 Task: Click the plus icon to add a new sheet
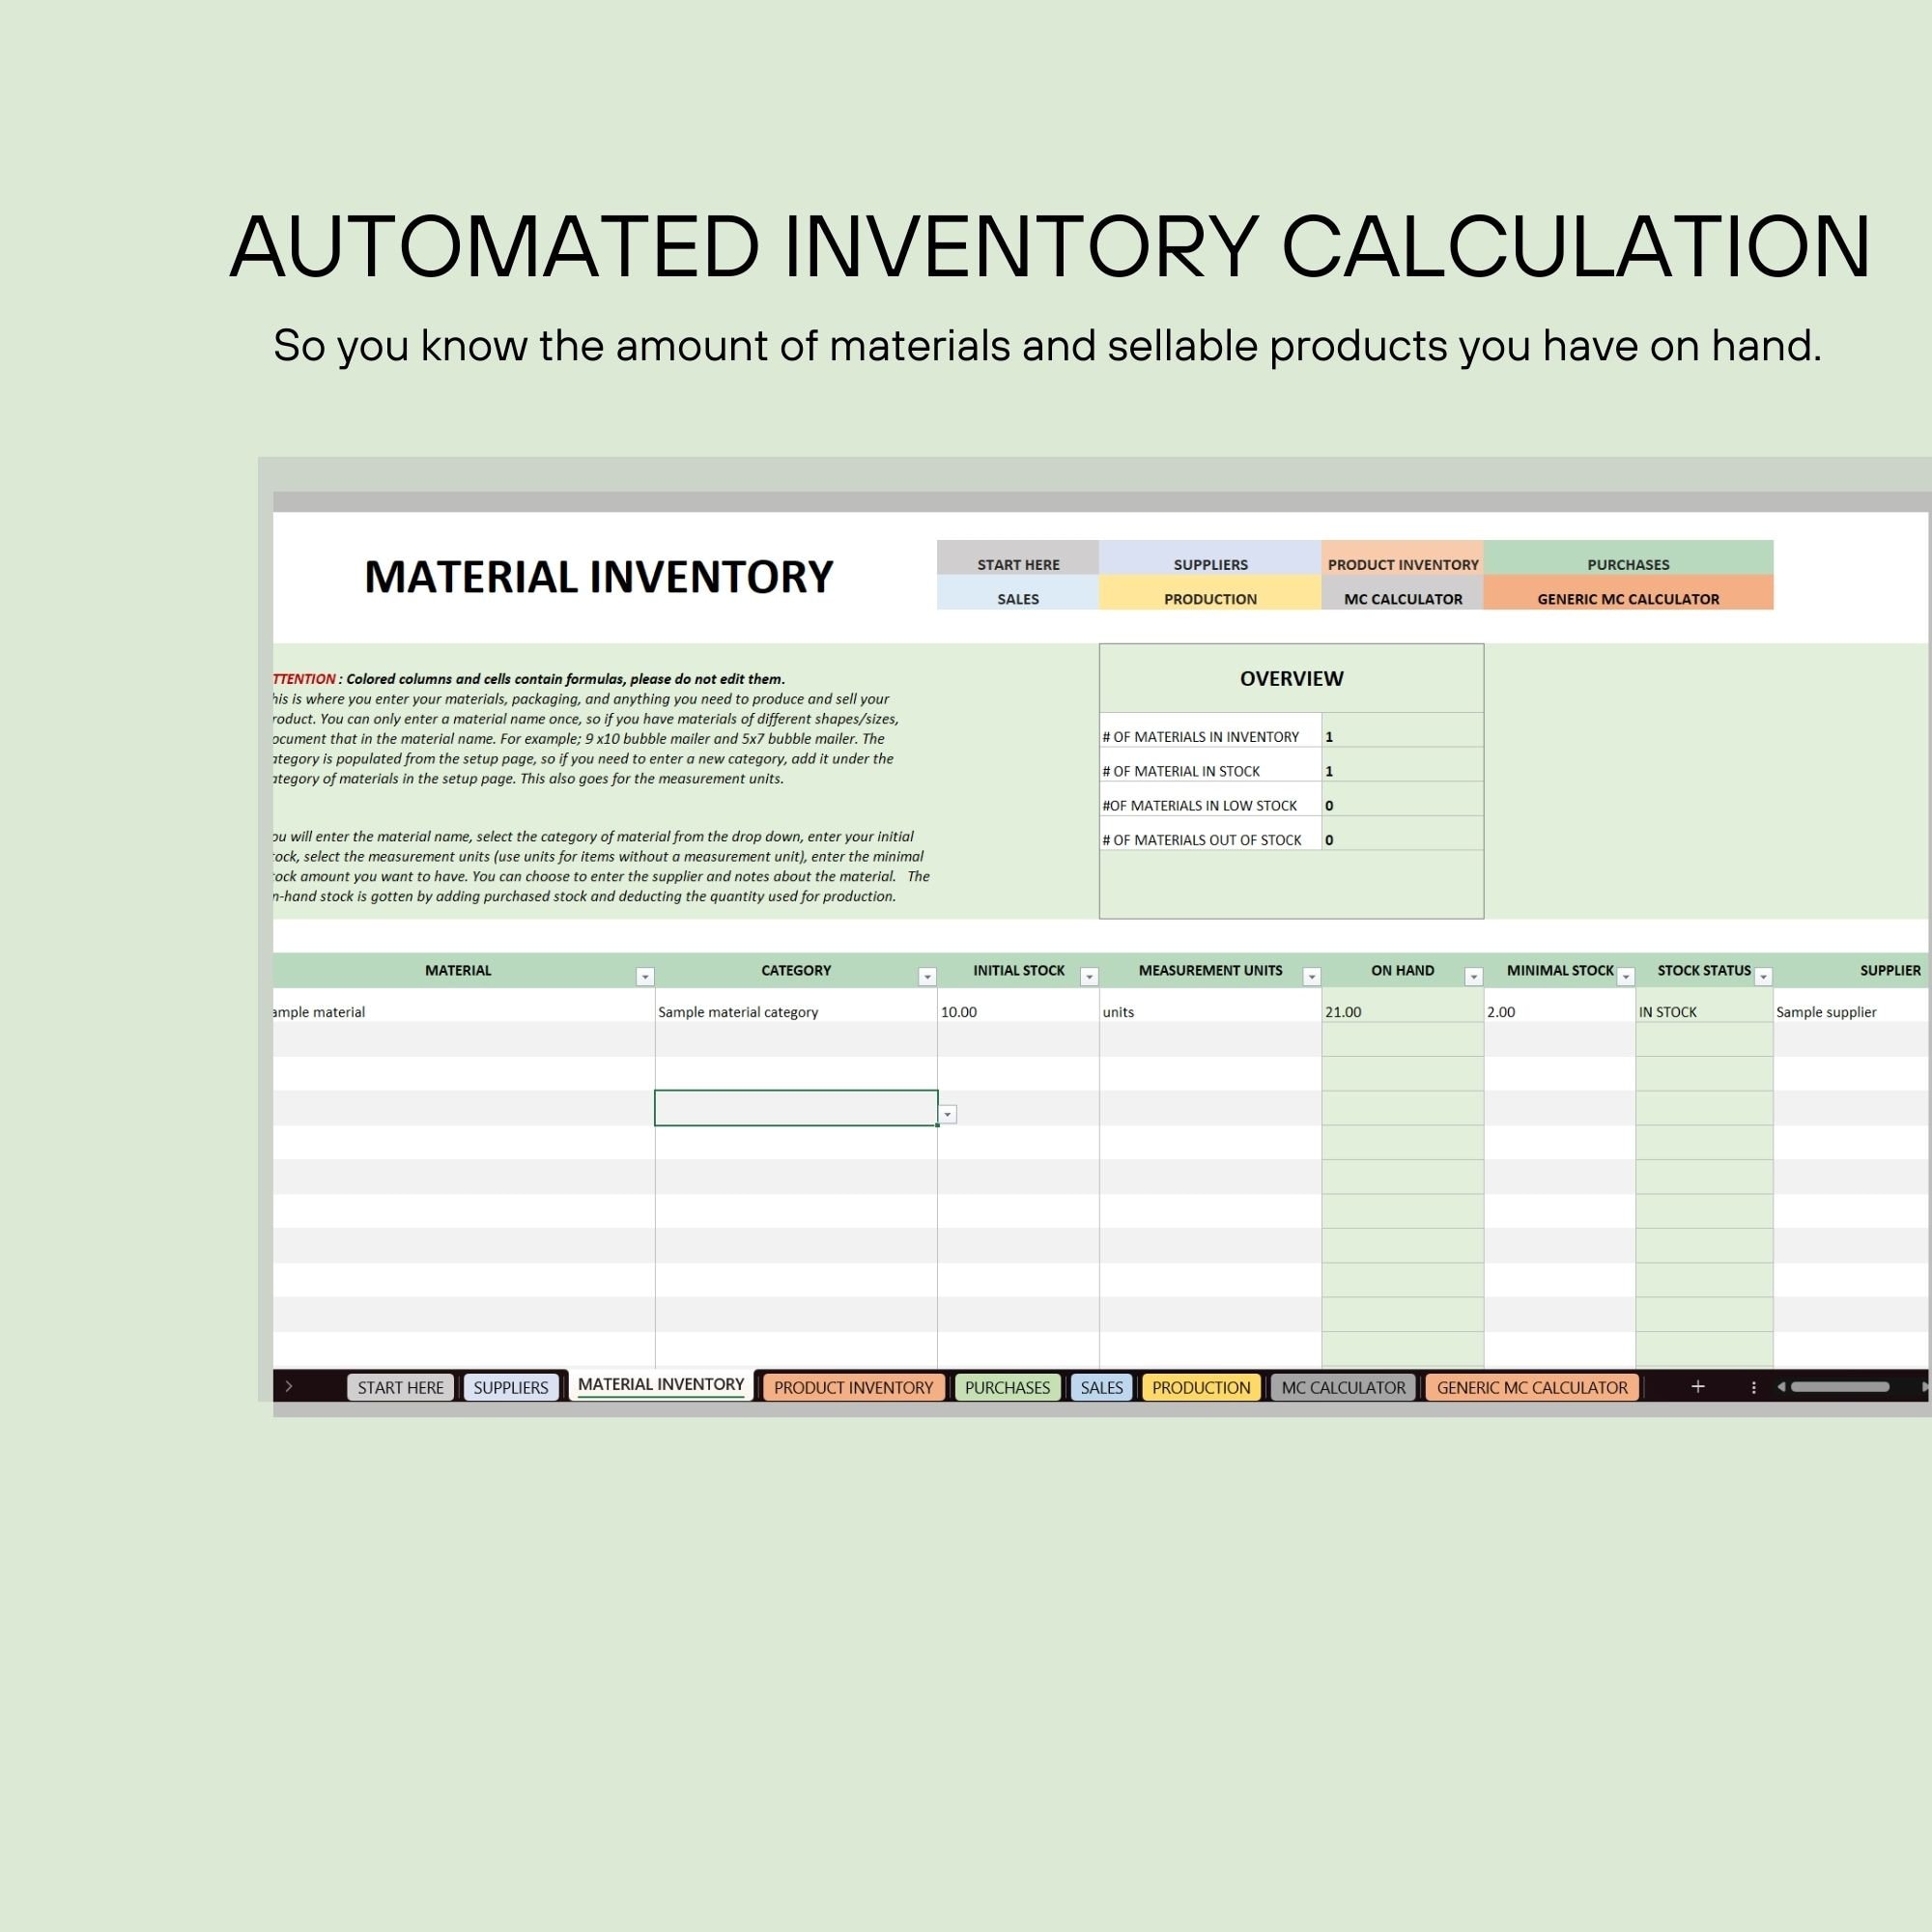pyautogui.click(x=1698, y=1387)
